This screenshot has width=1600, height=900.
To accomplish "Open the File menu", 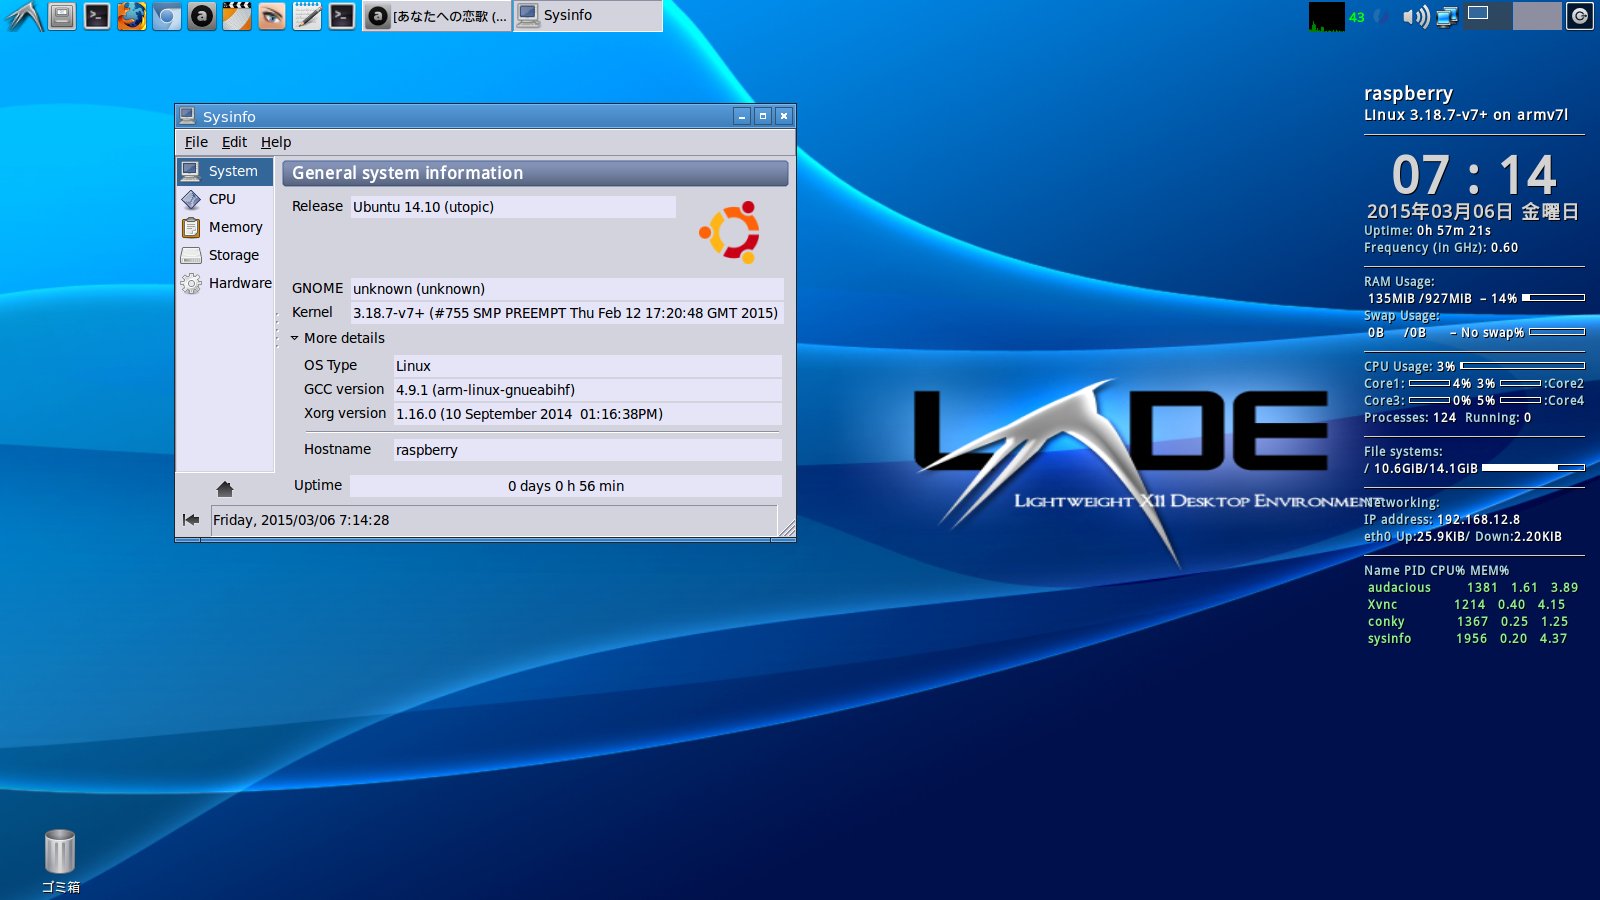I will click(x=196, y=142).
